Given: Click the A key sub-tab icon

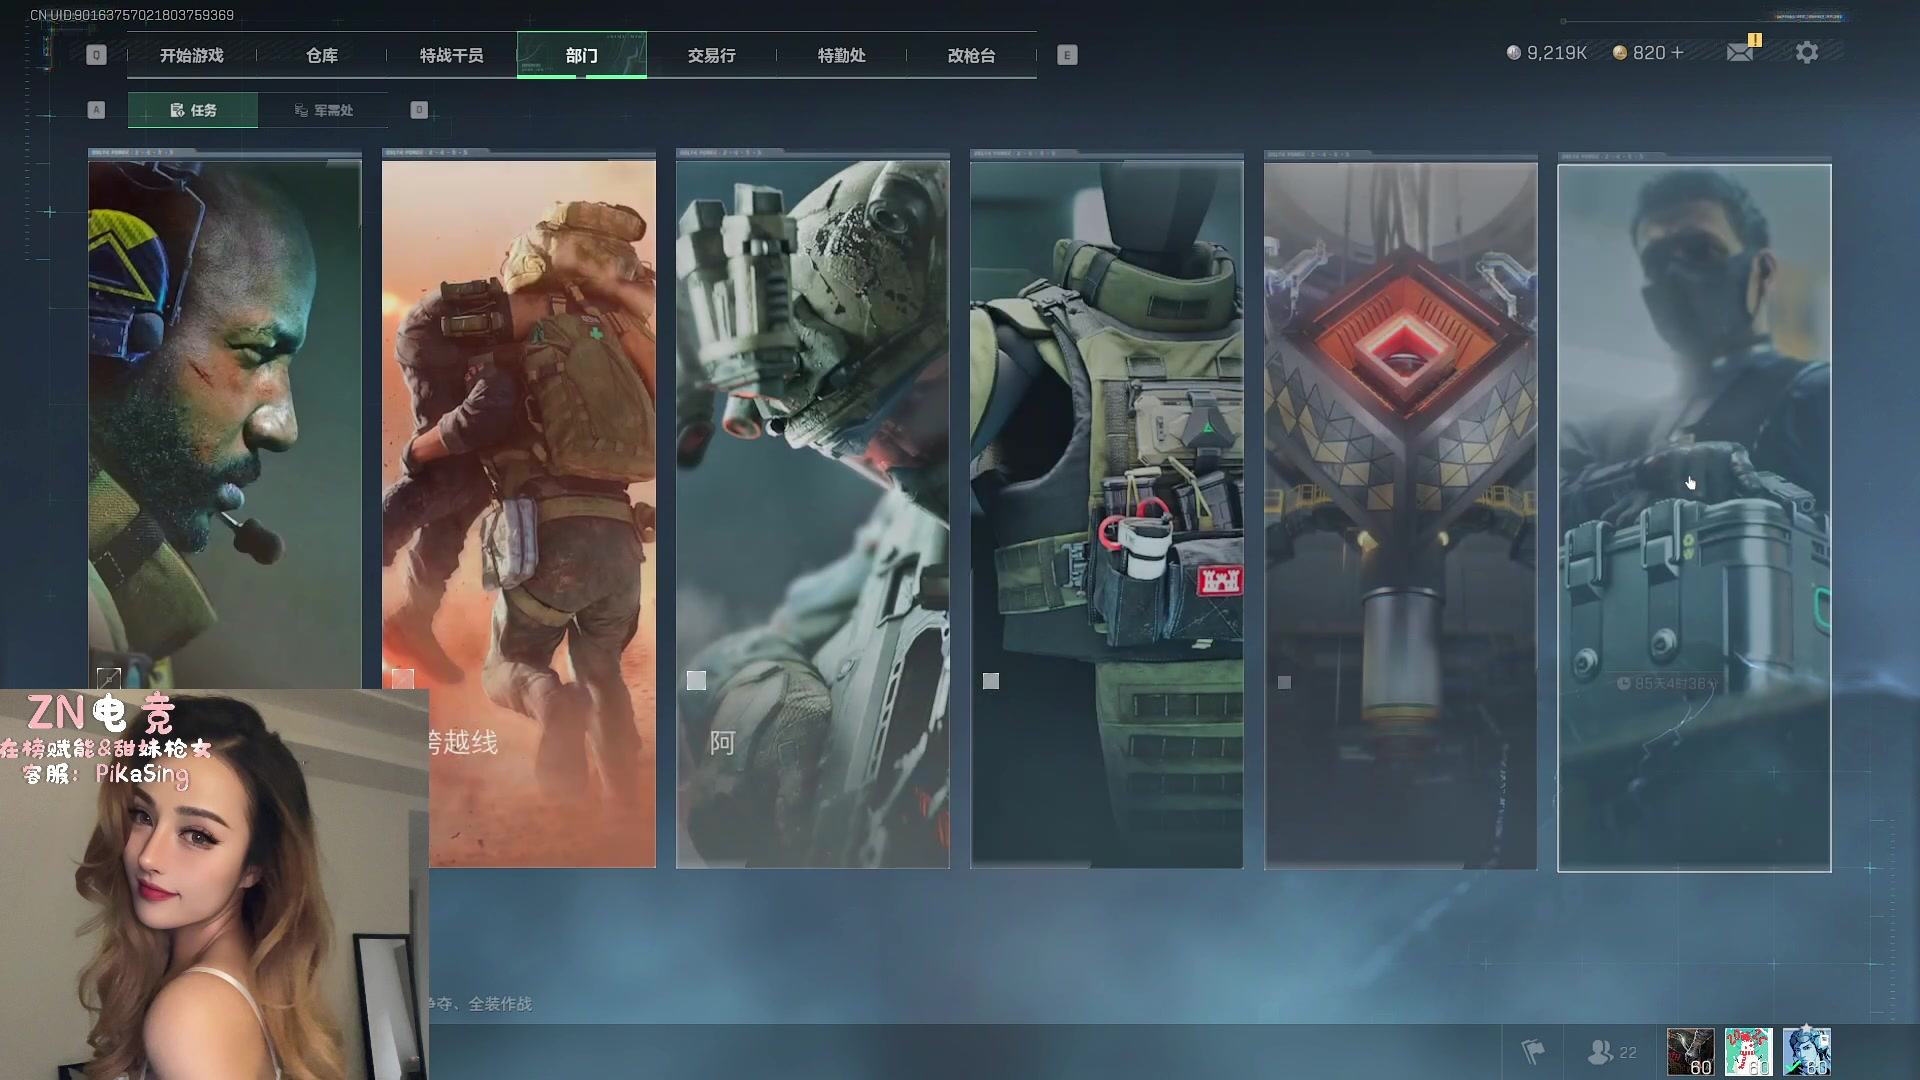Looking at the screenshot, I should pos(96,110).
